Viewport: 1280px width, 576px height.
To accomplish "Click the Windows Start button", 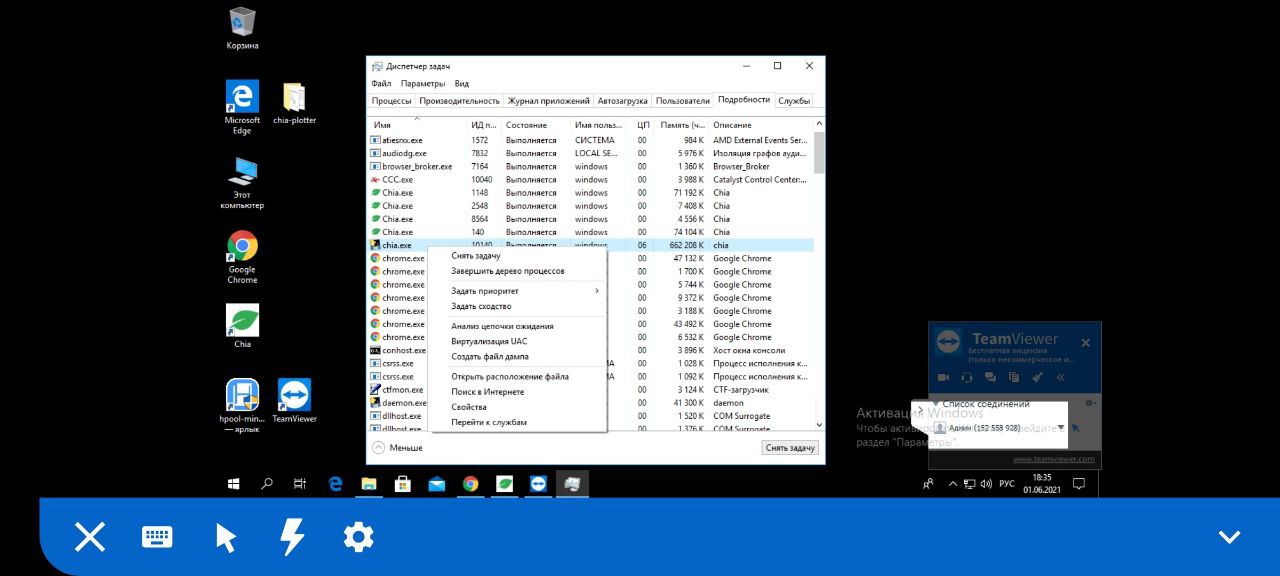I will 233,484.
